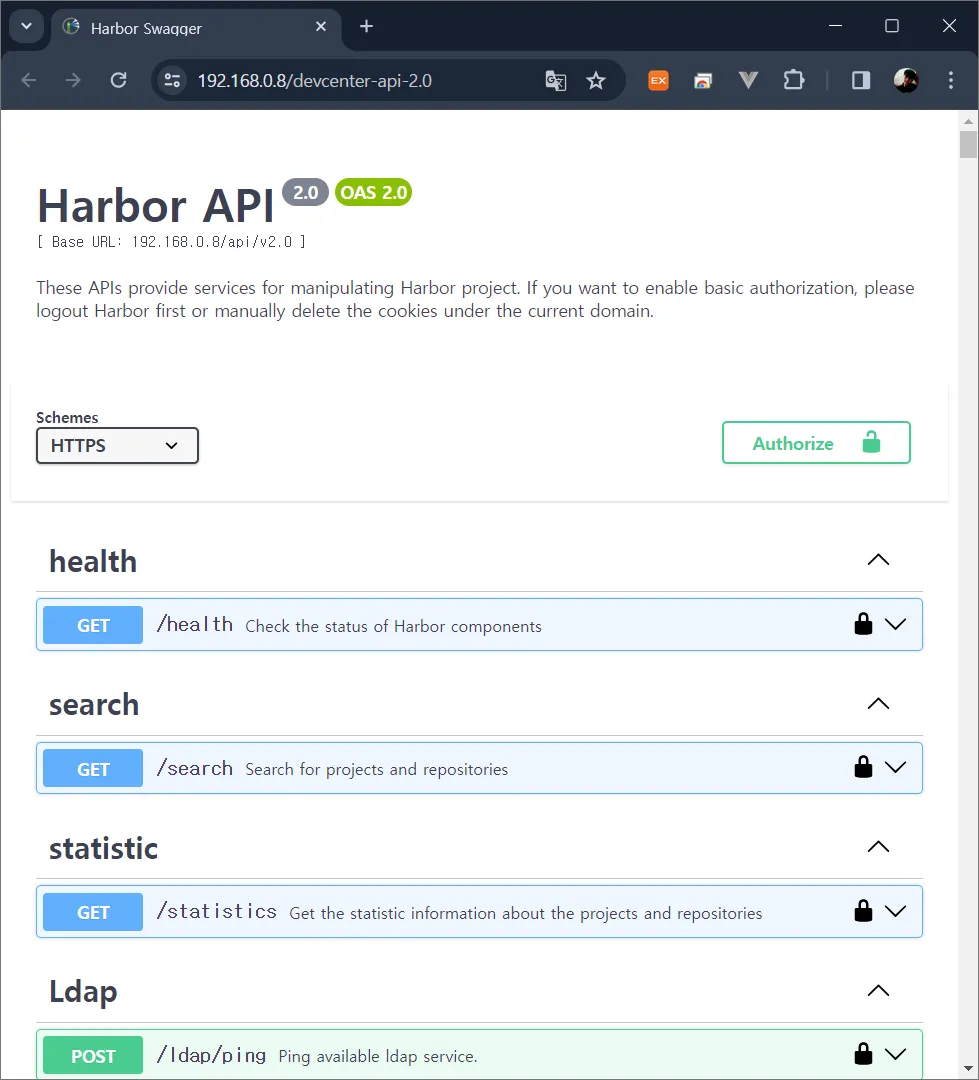Click the POST badge for /ldap/ping
The width and height of the screenshot is (979, 1080).
pyautogui.click(x=93, y=1055)
